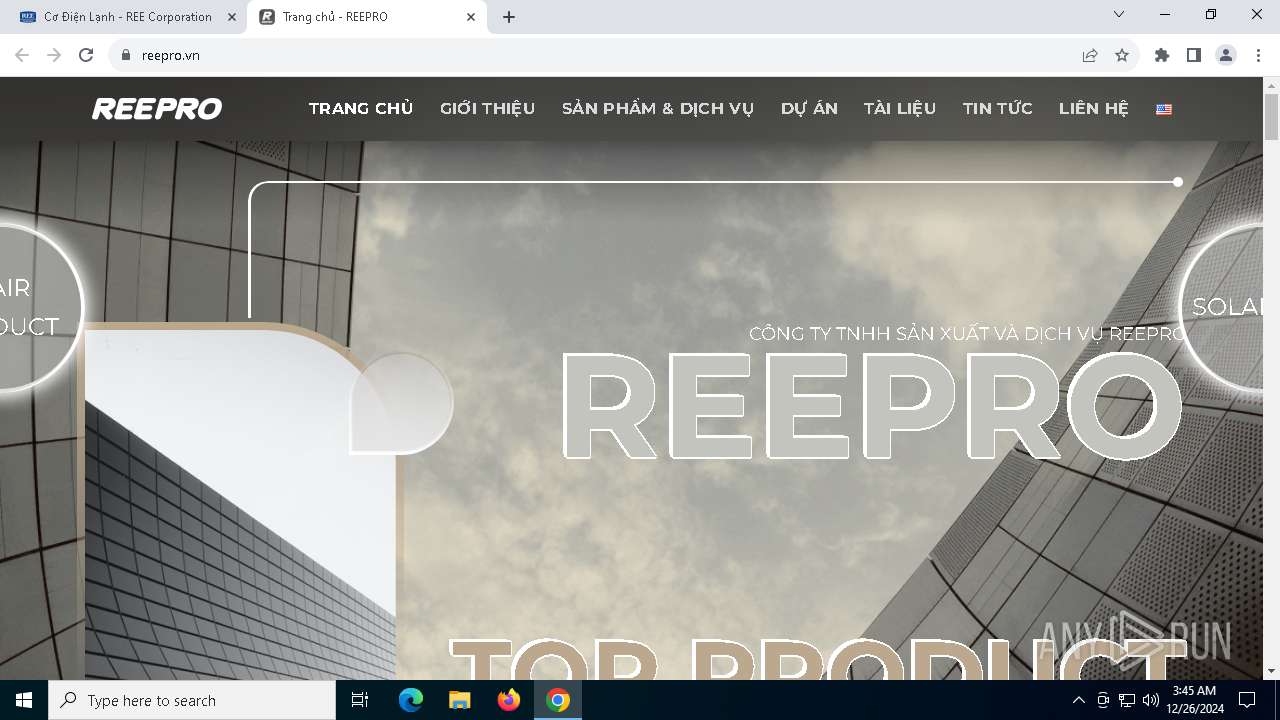Close the Trang chủ - REEPRO tab
This screenshot has height=720, width=1280.
(471, 17)
